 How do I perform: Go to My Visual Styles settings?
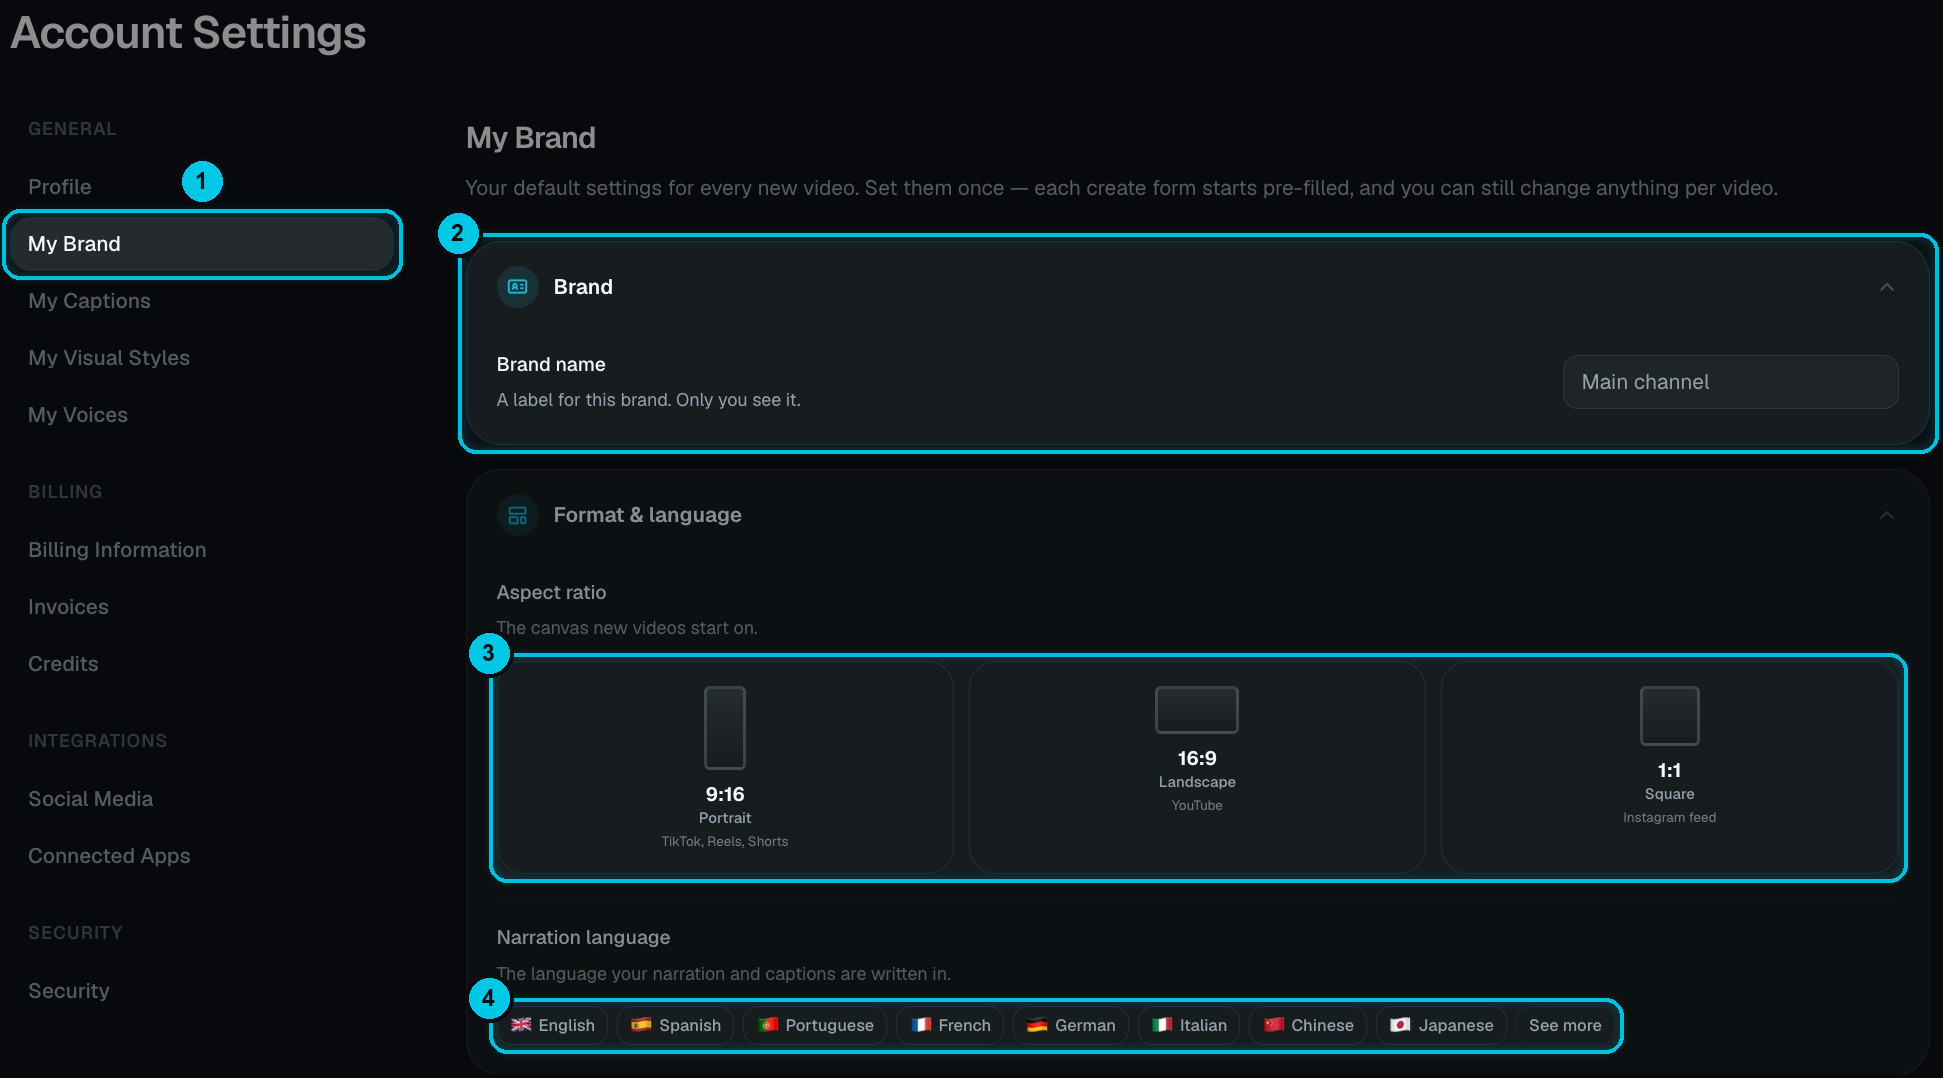(109, 358)
